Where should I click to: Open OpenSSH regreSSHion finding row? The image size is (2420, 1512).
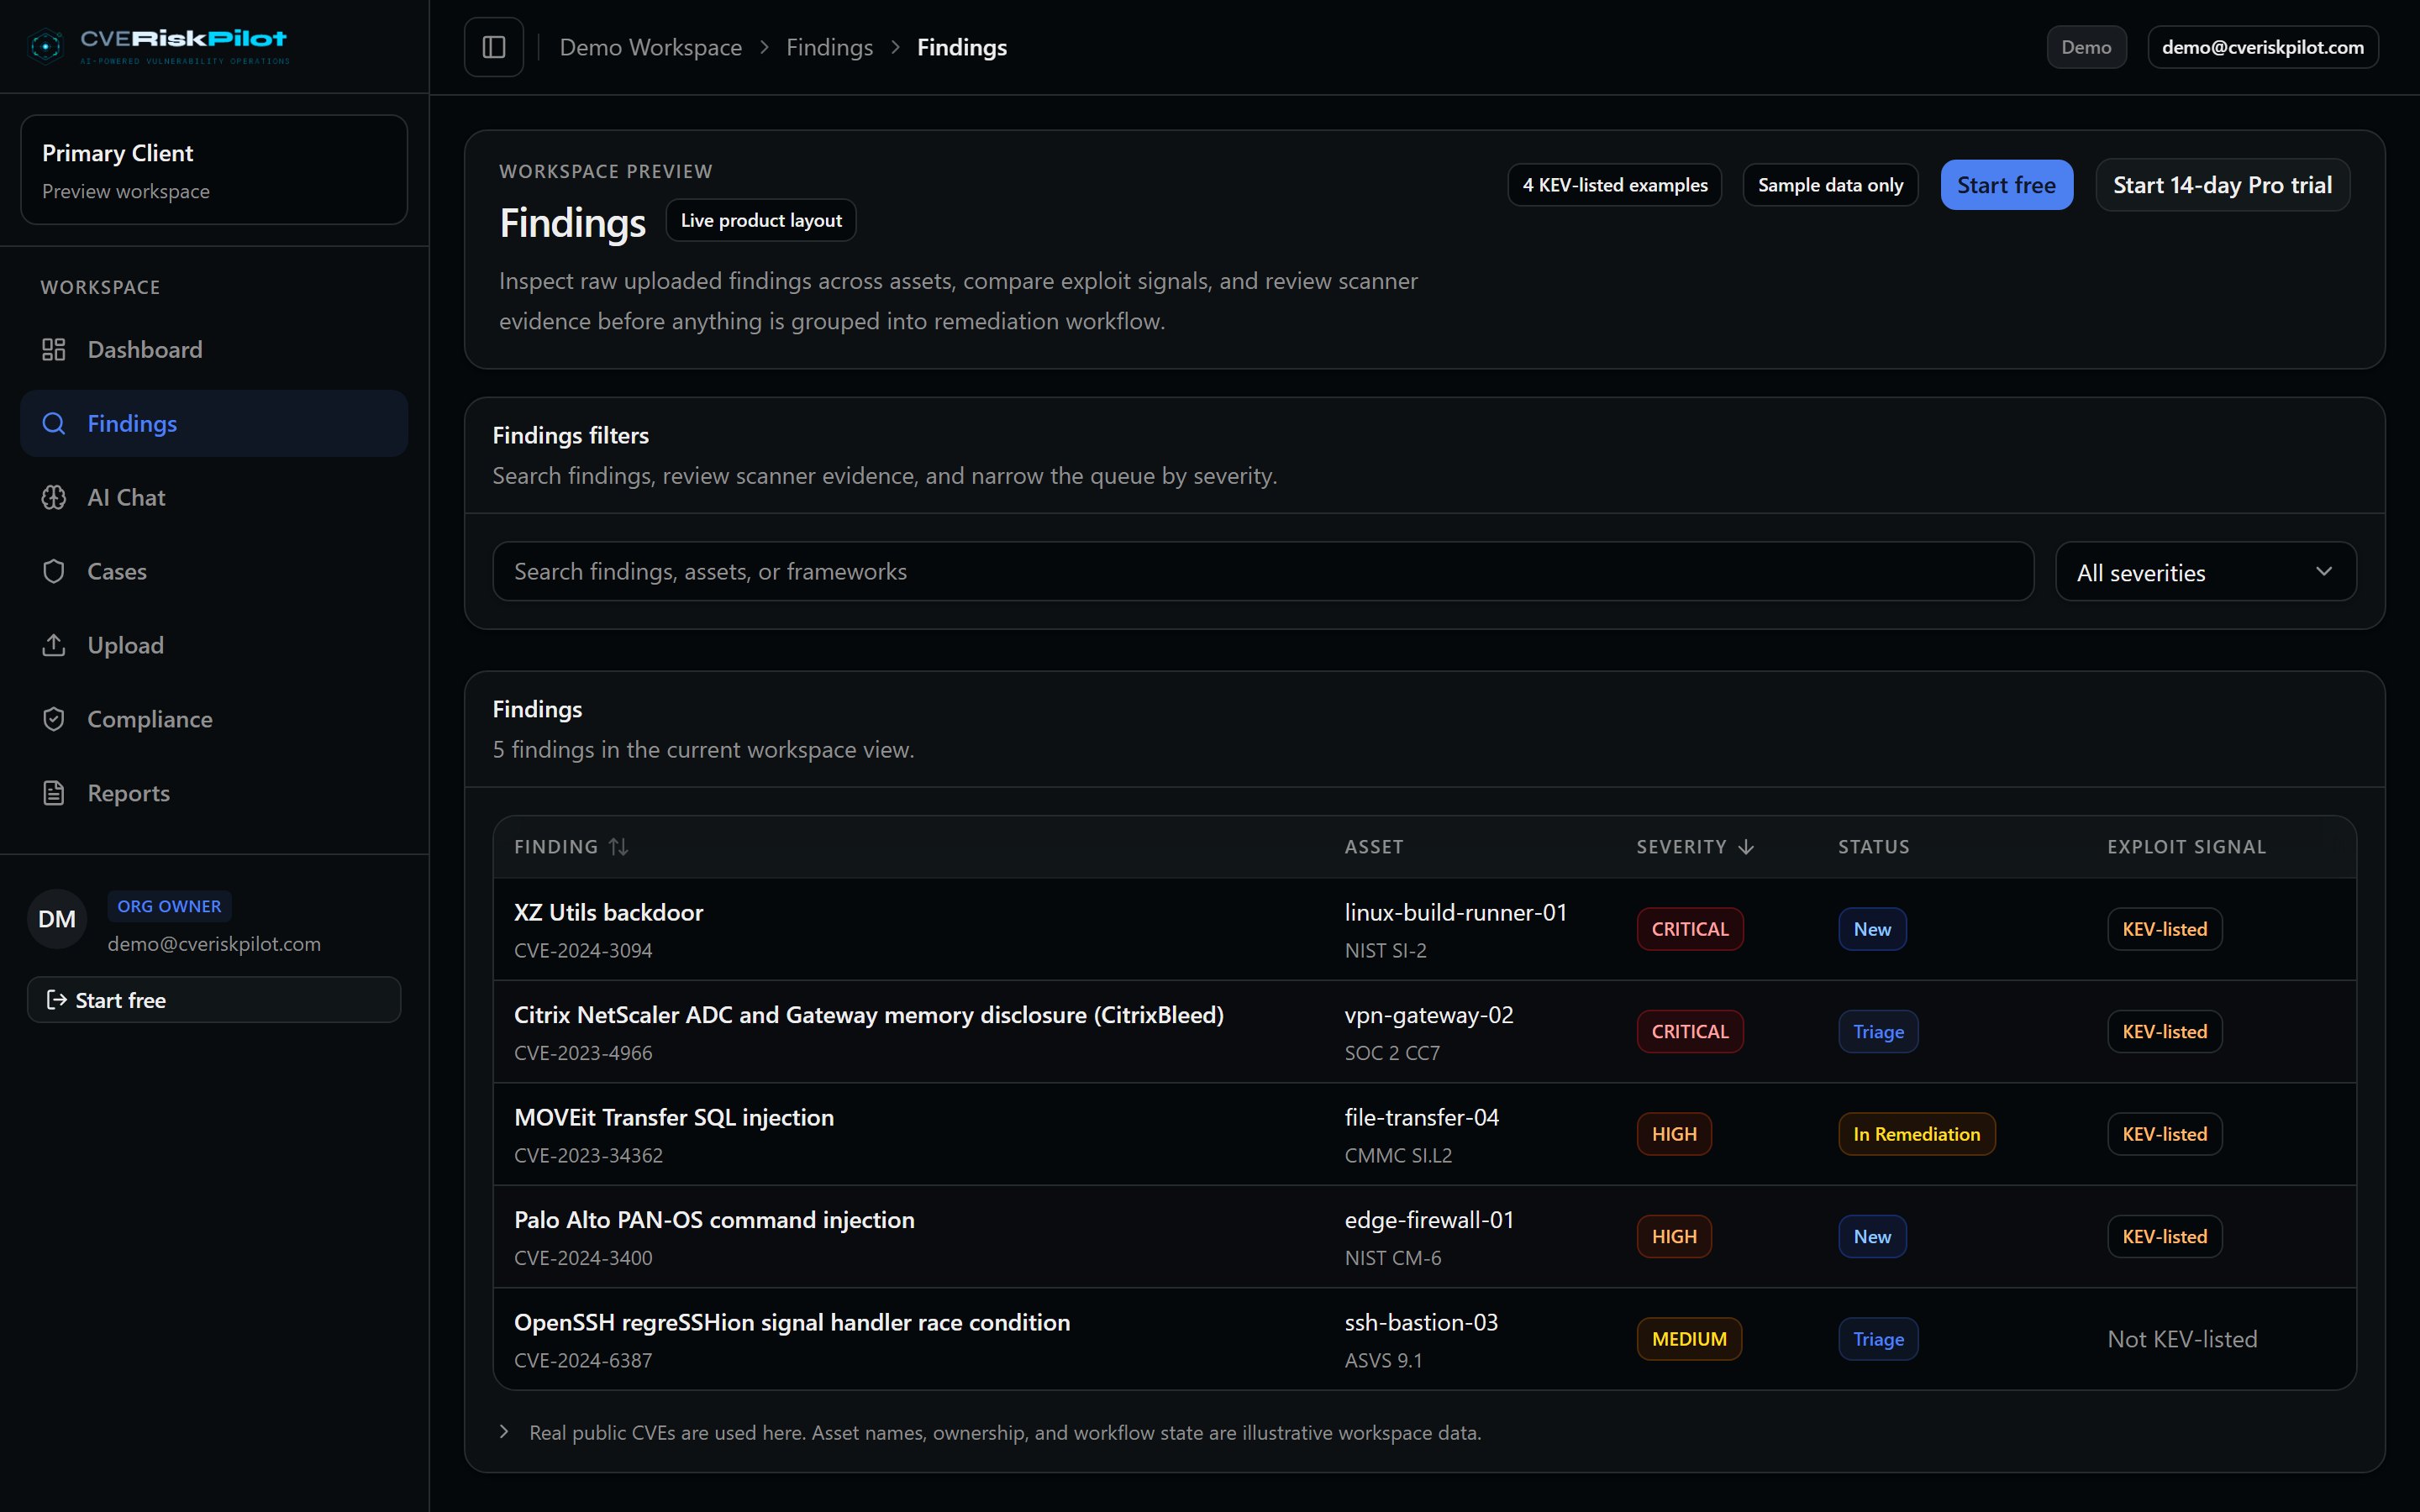click(x=1425, y=1339)
